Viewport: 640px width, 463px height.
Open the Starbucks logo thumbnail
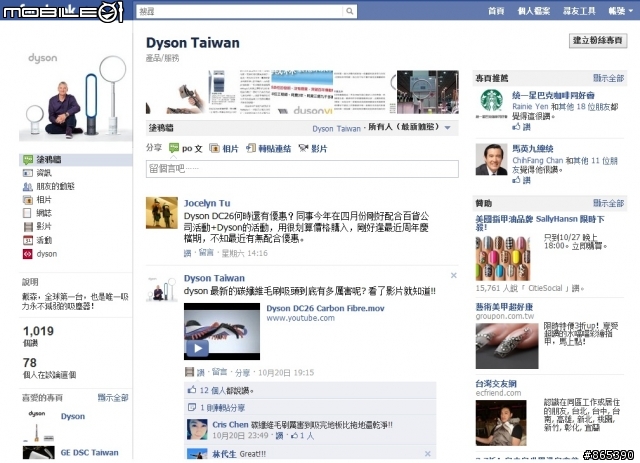click(491, 103)
